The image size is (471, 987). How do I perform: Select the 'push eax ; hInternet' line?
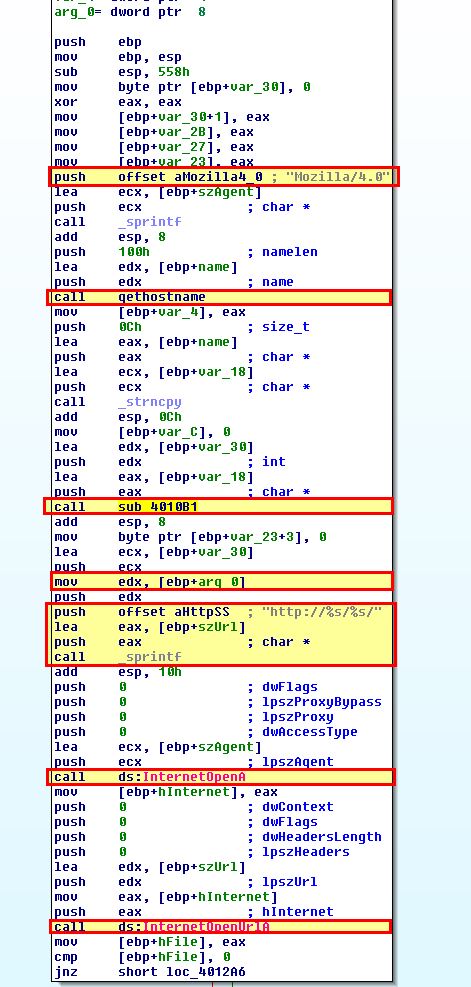click(194, 911)
